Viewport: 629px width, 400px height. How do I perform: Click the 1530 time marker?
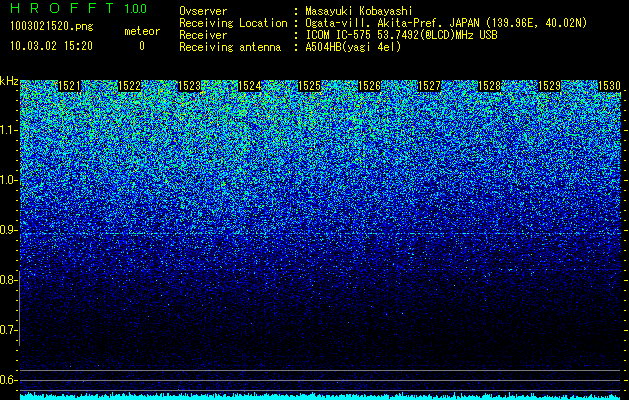coord(609,86)
